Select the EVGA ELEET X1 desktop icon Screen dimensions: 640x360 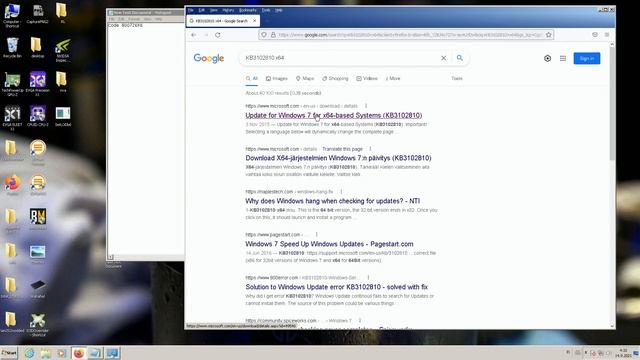pyautogui.click(x=12, y=118)
